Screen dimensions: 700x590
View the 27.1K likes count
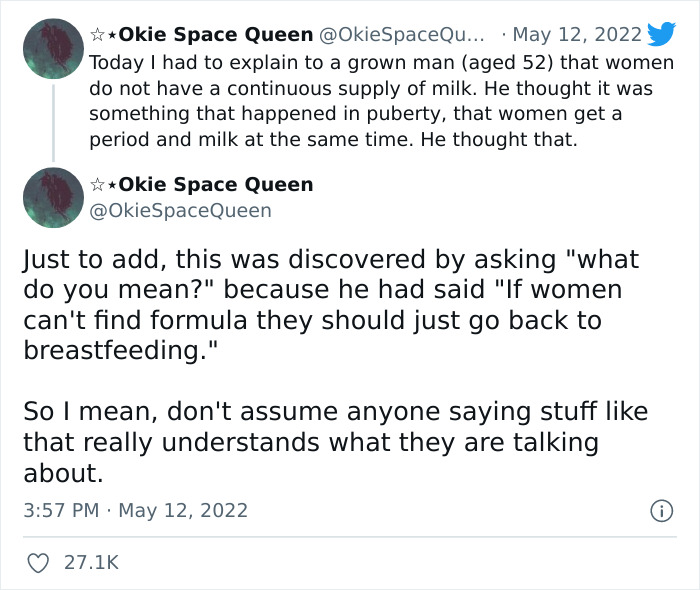click(91, 562)
